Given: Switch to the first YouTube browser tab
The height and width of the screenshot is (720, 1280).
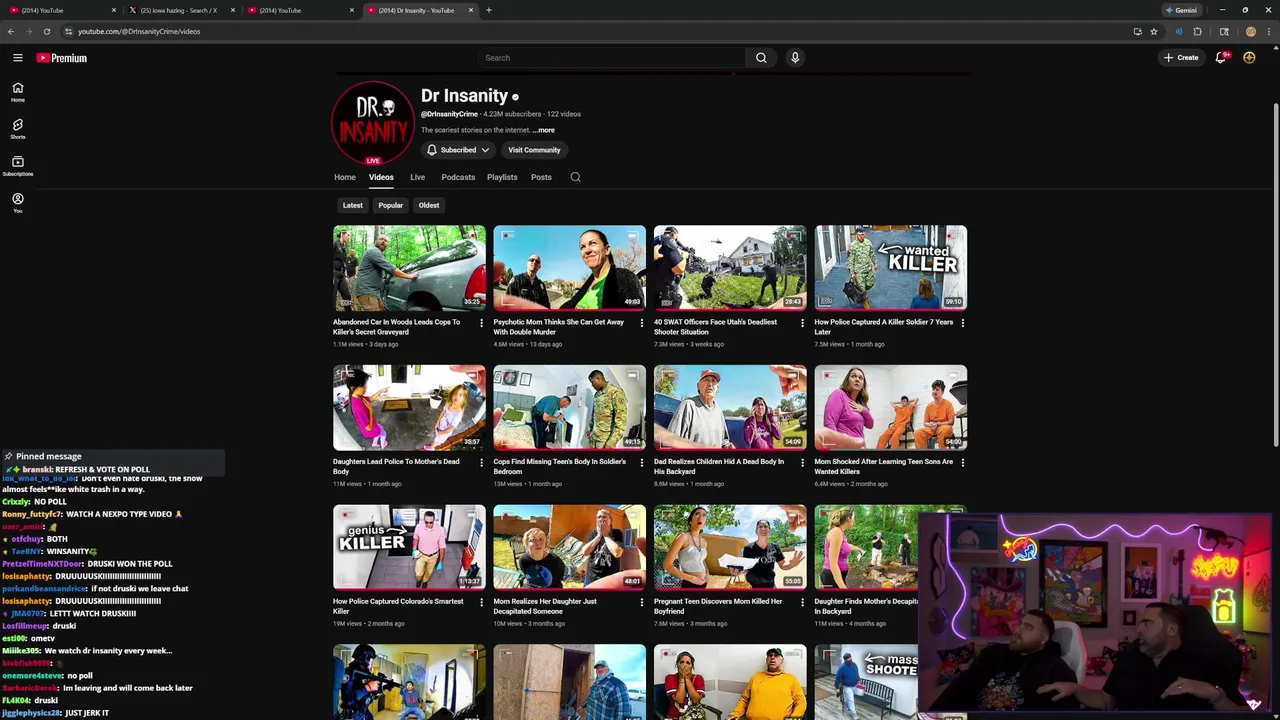Looking at the screenshot, I should [60, 10].
